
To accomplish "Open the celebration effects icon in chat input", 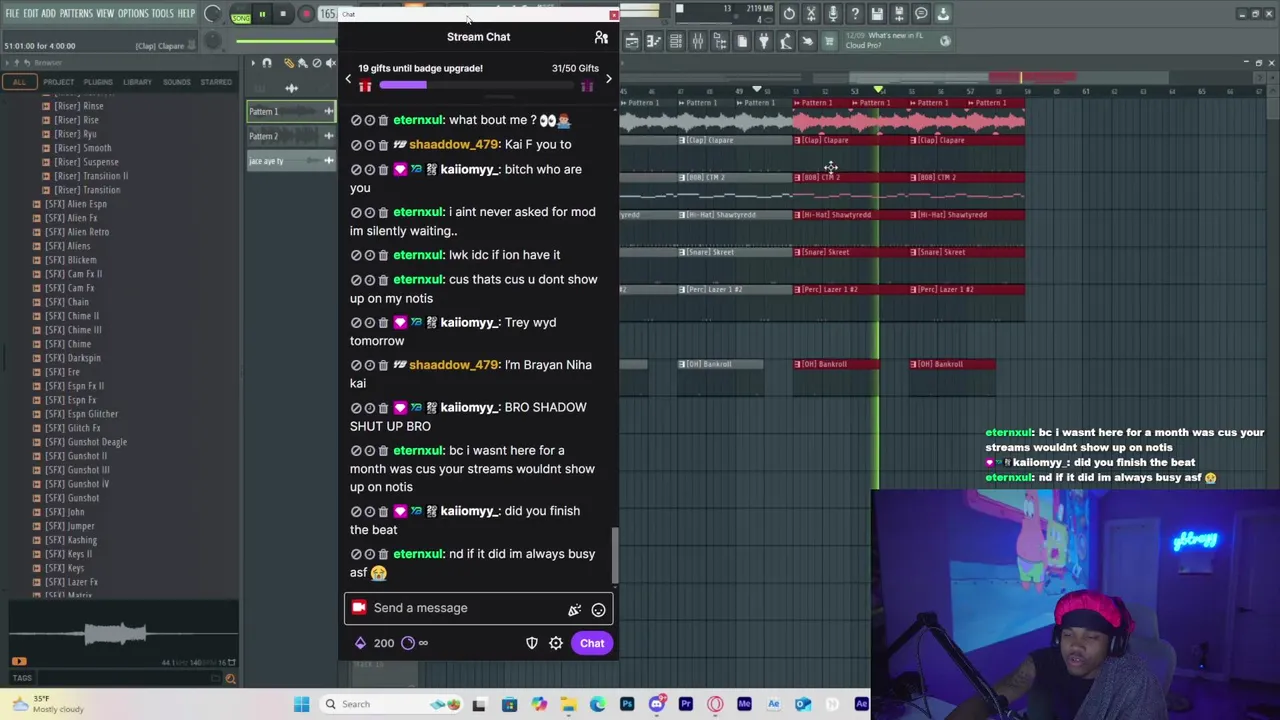I will point(574,609).
